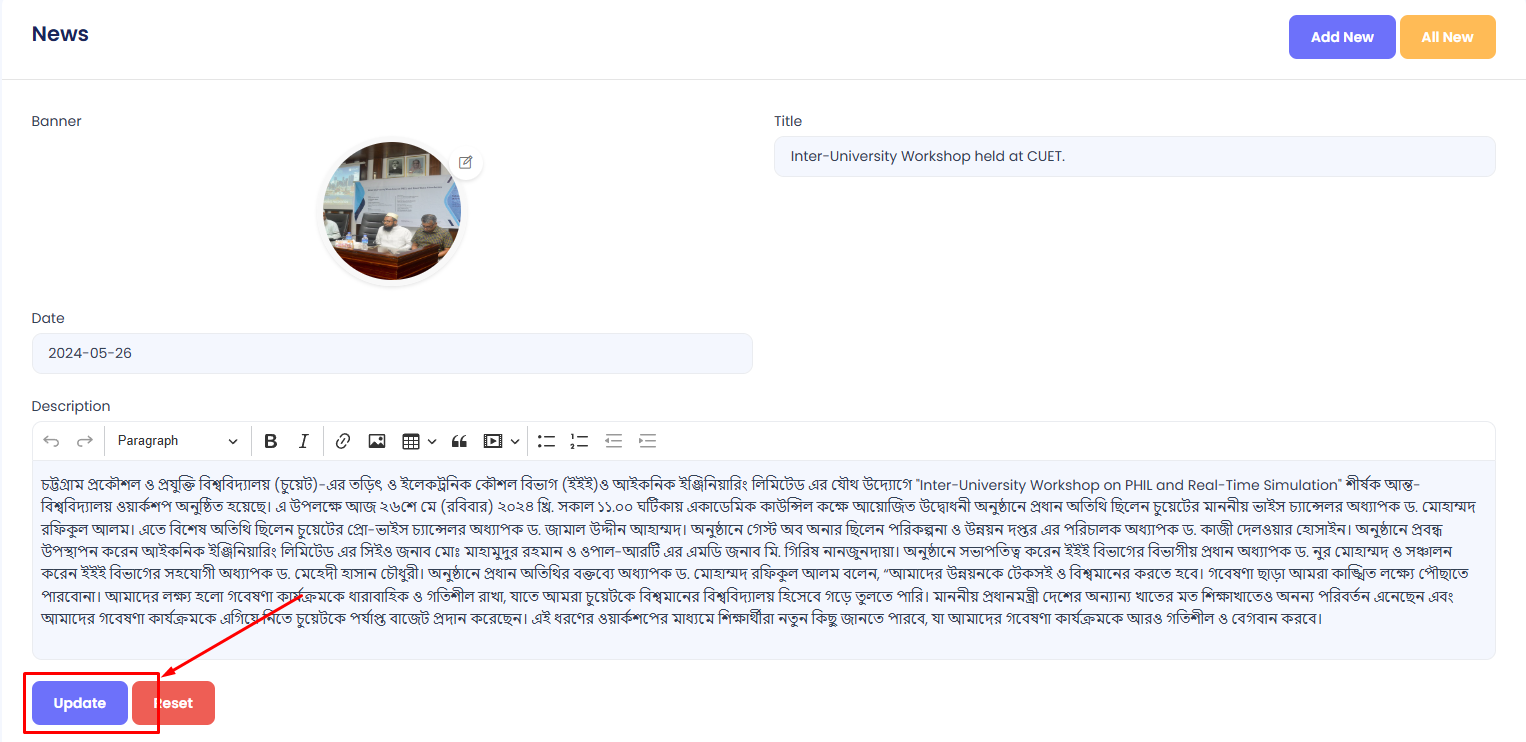Click the insert image icon
This screenshot has height=742, width=1526.
[376, 441]
